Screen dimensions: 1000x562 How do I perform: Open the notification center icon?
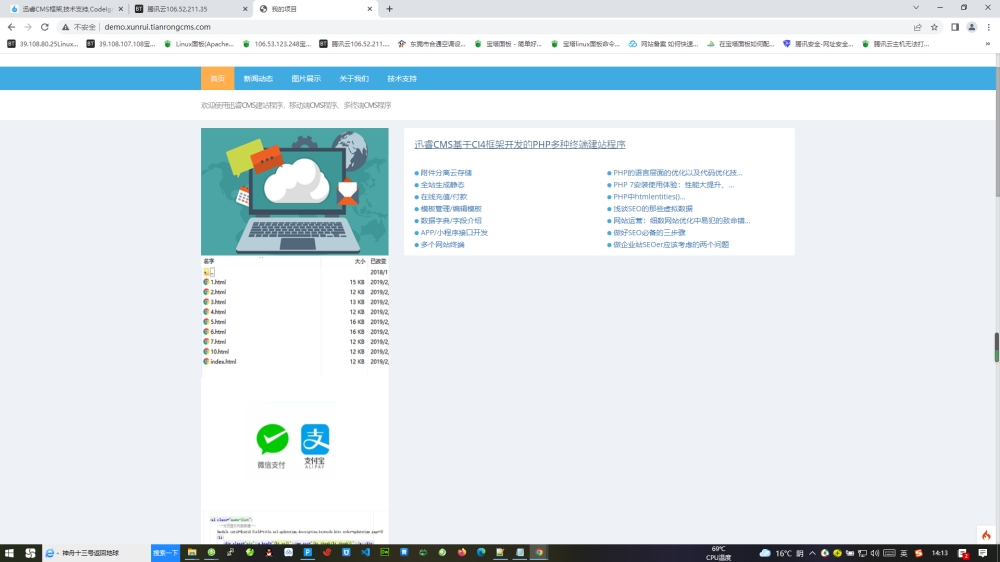click(x=983, y=553)
